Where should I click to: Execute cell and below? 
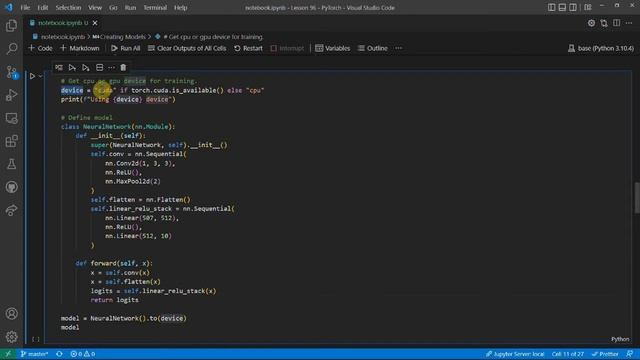(x=86, y=67)
